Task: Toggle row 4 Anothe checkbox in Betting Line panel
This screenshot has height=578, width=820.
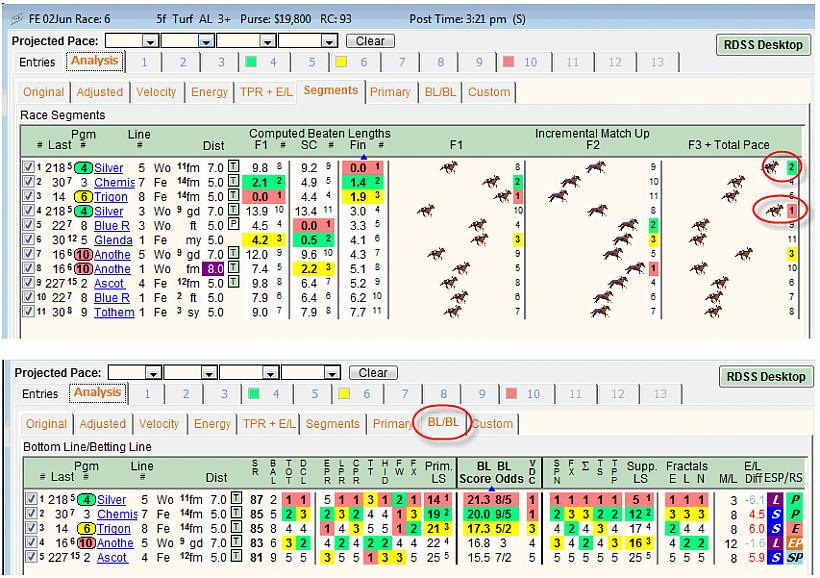Action: 31,543
